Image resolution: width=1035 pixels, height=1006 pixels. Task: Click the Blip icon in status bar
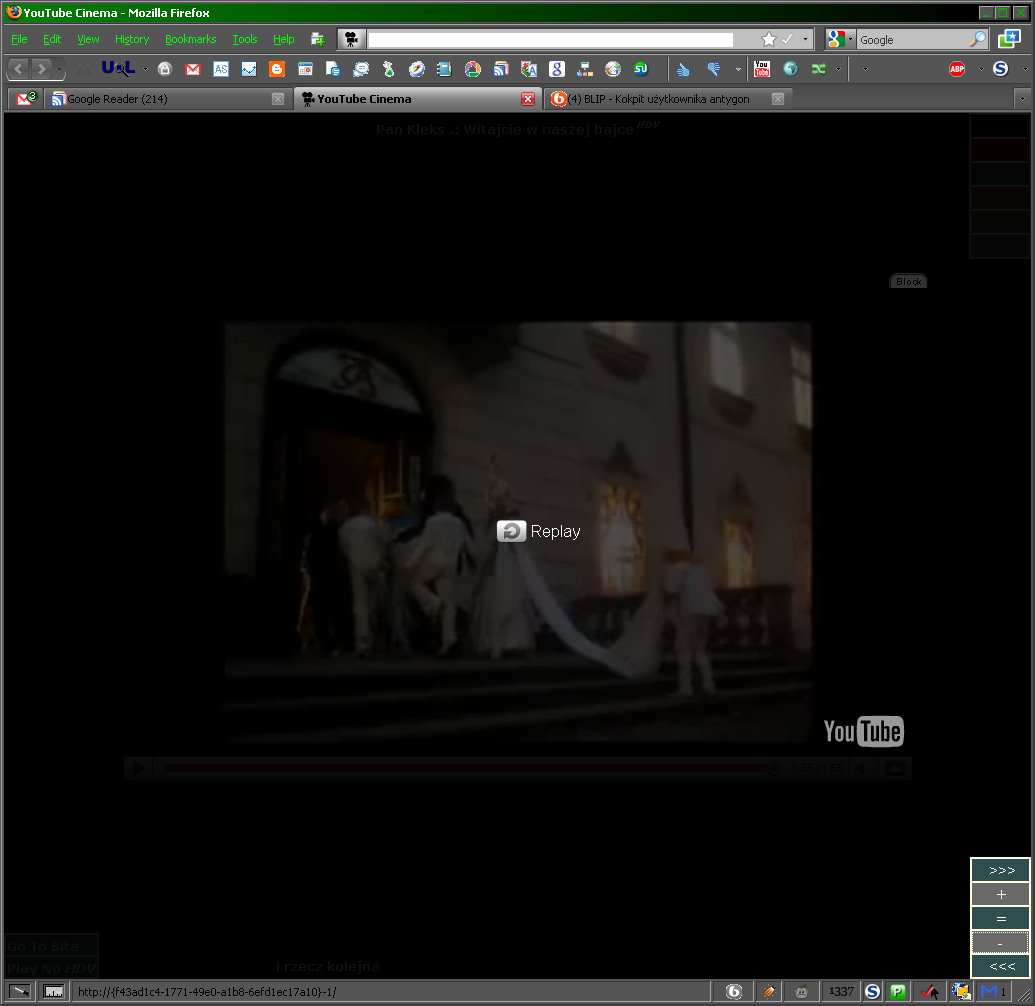pyautogui.click(x=733, y=991)
